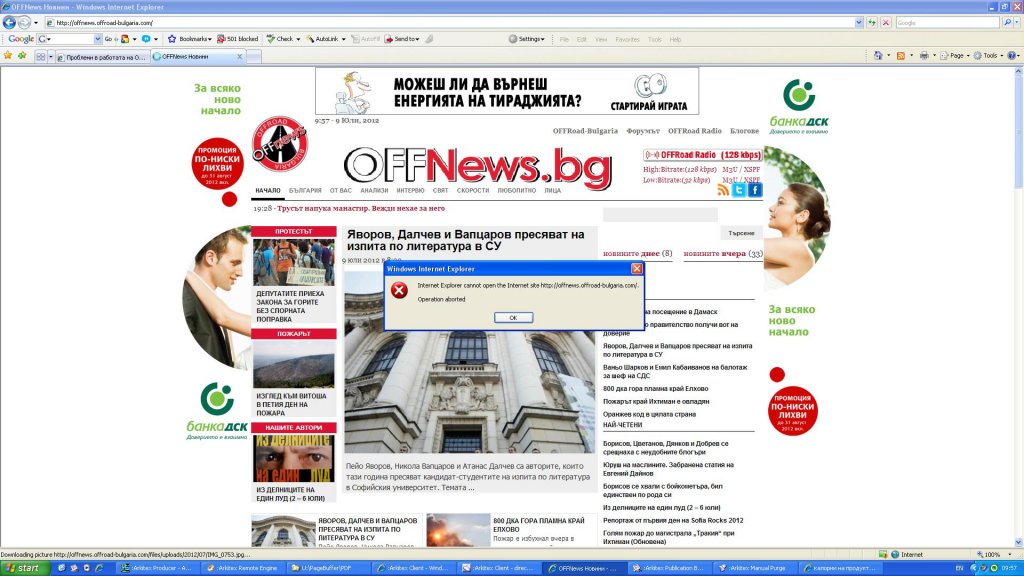Open the Quick Tabs list dropdown arrow
This screenshot has height=576, width=1024.
(x=50, y=57)
